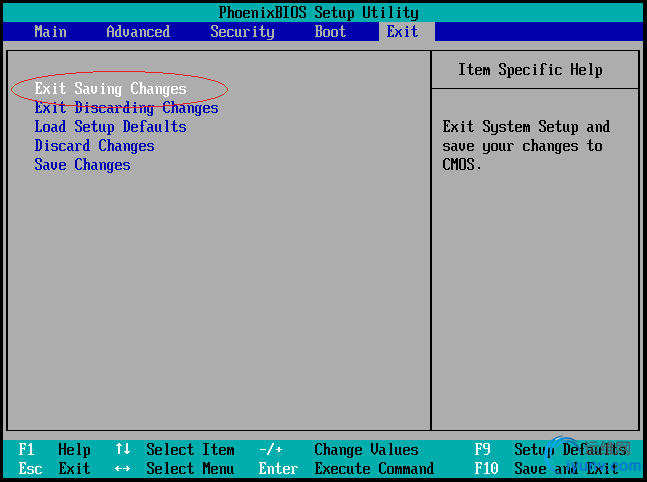Choose Exit Saving Changes
The width and height of the screenshot is (647, 482).
tap(110, 89)
